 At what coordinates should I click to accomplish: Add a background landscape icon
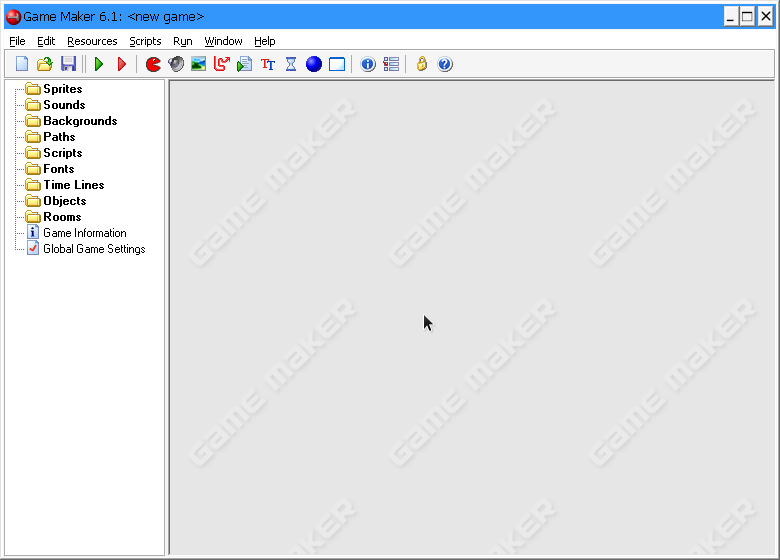point(198,64)
